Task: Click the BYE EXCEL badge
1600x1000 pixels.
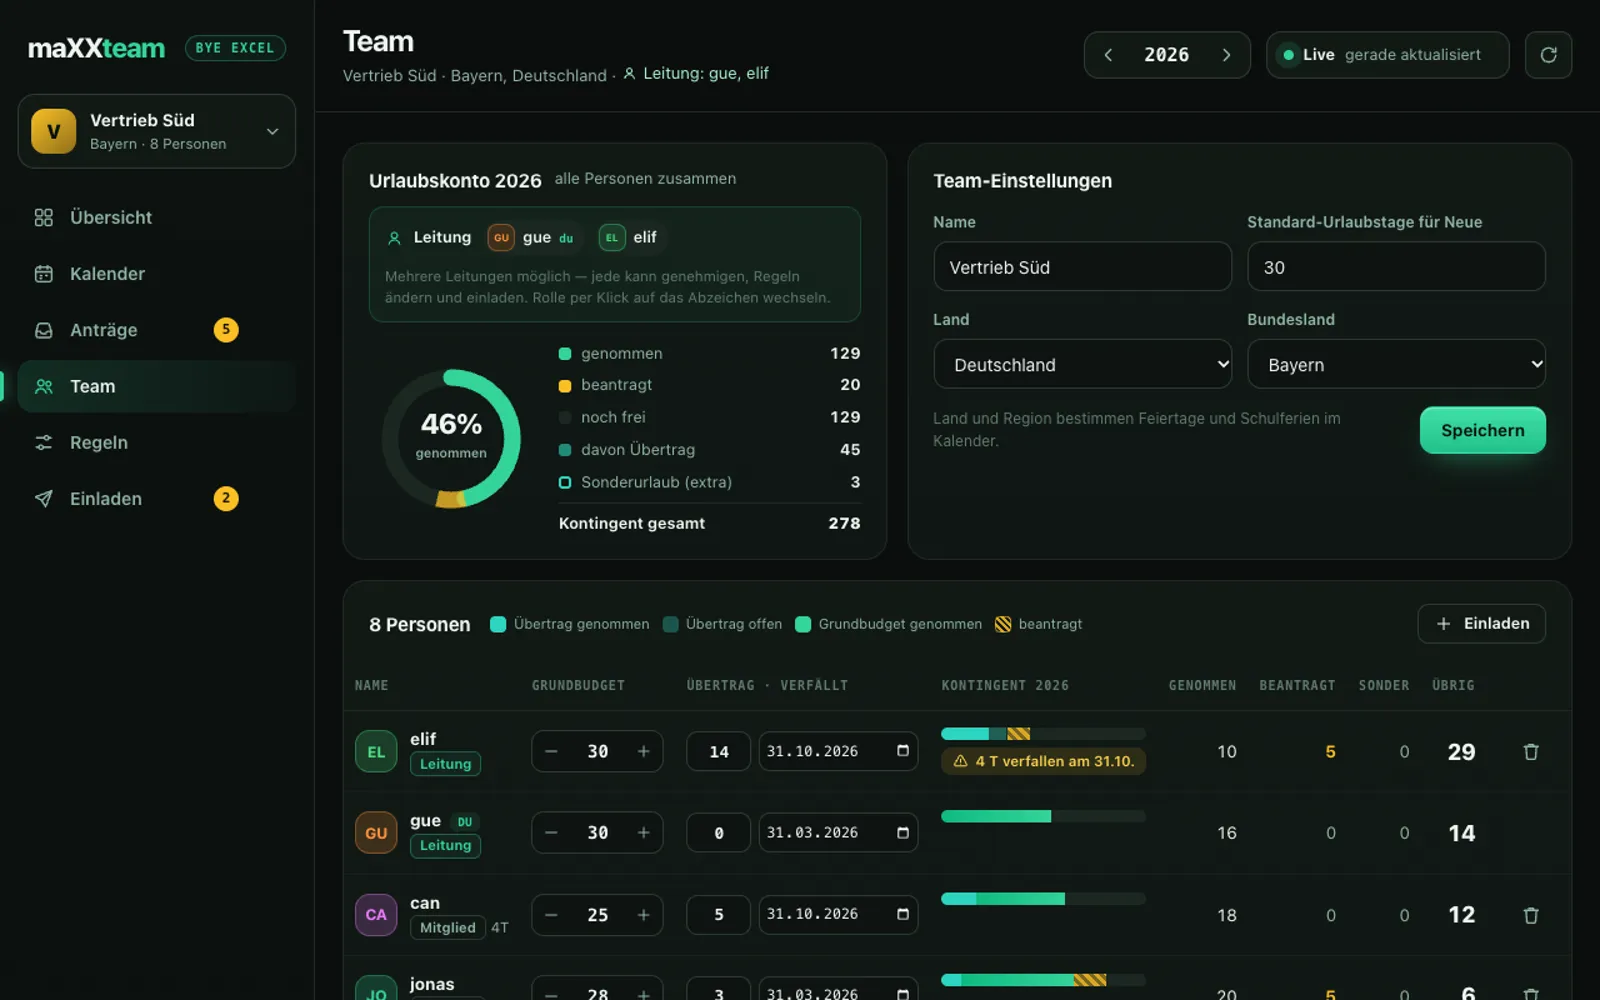Action: pyautogui.click(x=235, y=48)
